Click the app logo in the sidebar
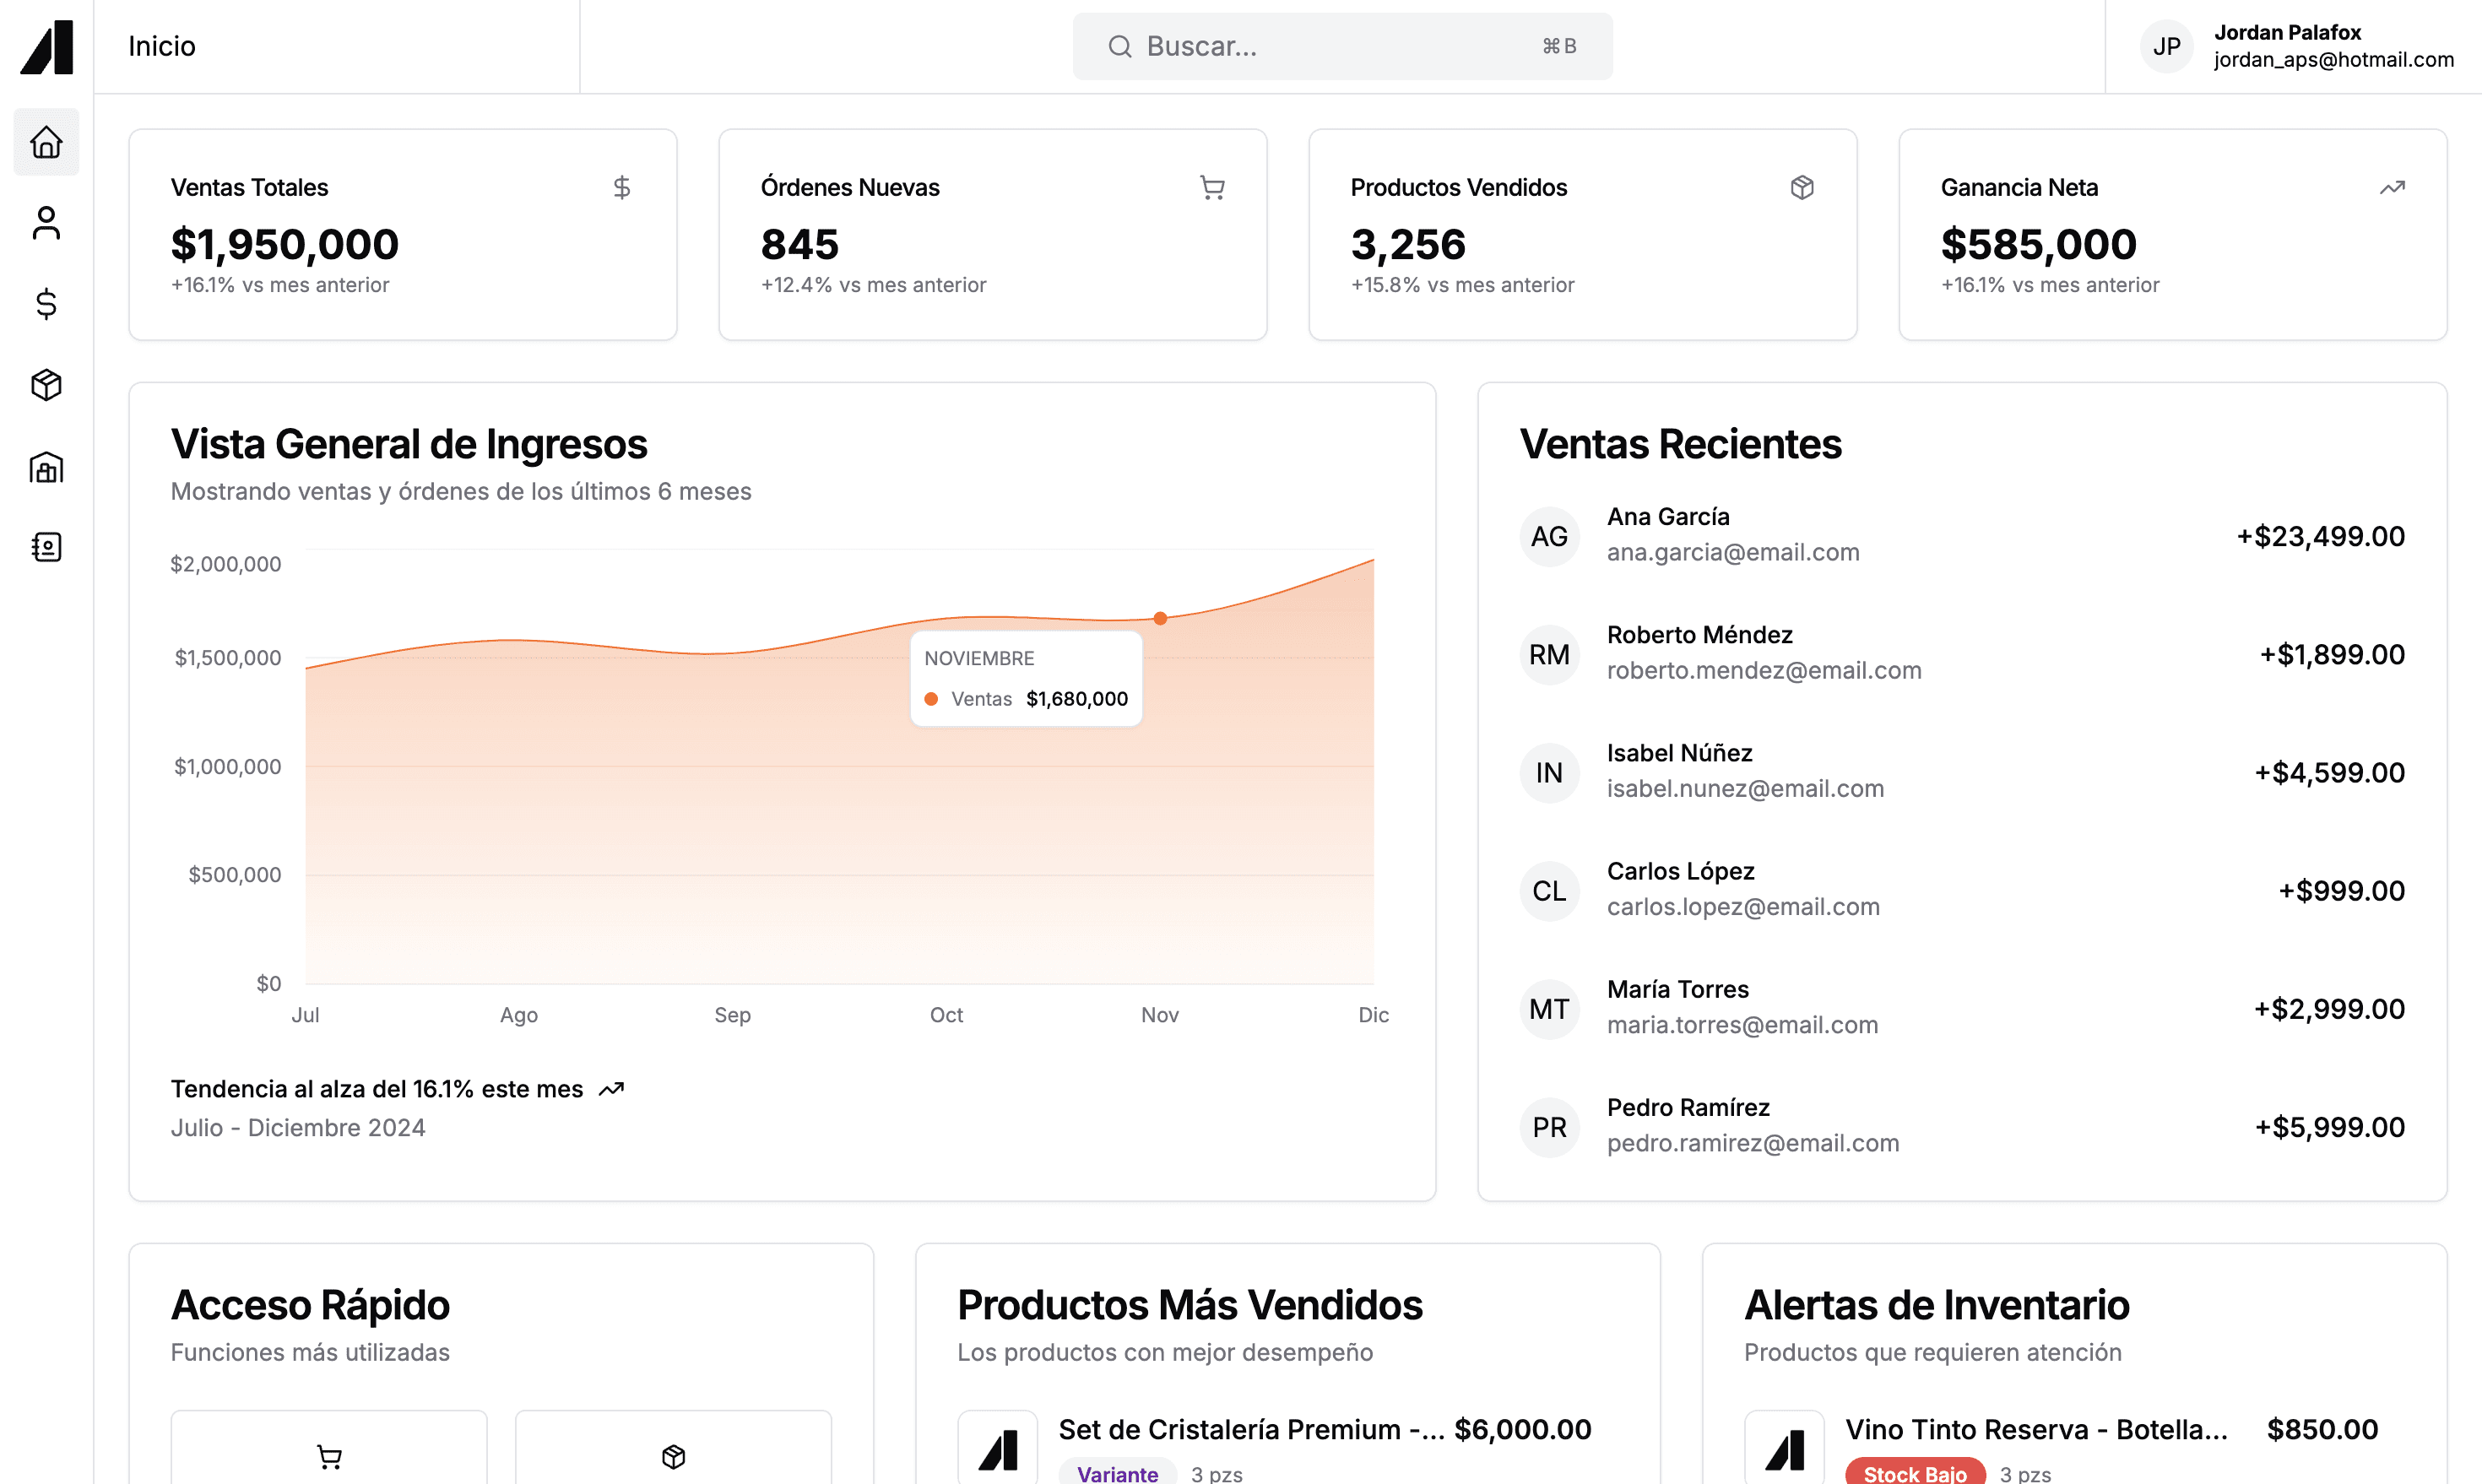The width and height of the screenshot is (2482, 1484). click(47, 47)
